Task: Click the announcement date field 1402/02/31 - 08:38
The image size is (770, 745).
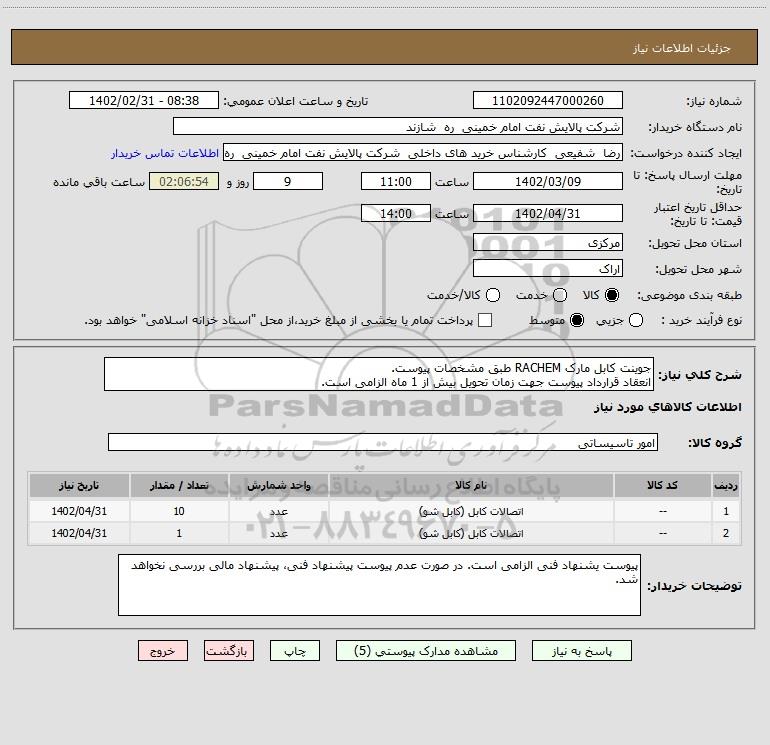Action: [x=144, y=101]
